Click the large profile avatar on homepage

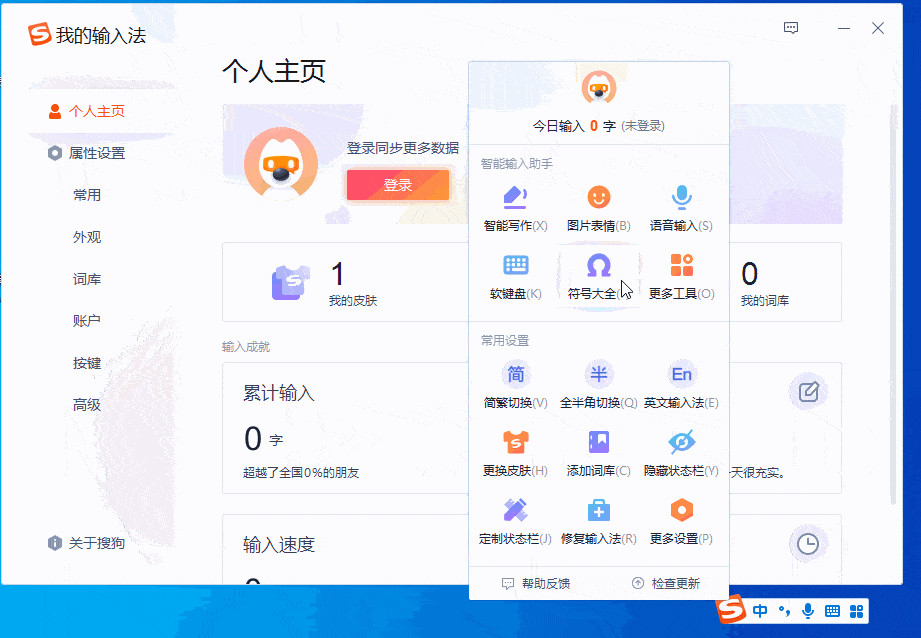281,164
